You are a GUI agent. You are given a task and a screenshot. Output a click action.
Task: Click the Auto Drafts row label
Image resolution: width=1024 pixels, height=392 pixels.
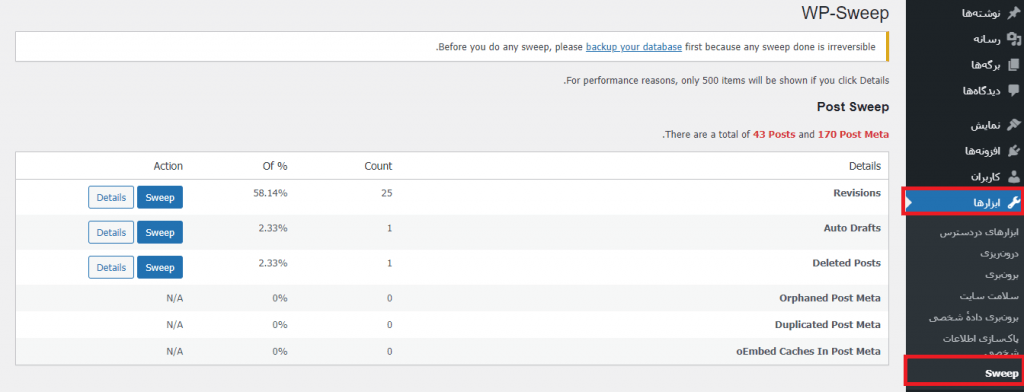coord(852,229)
